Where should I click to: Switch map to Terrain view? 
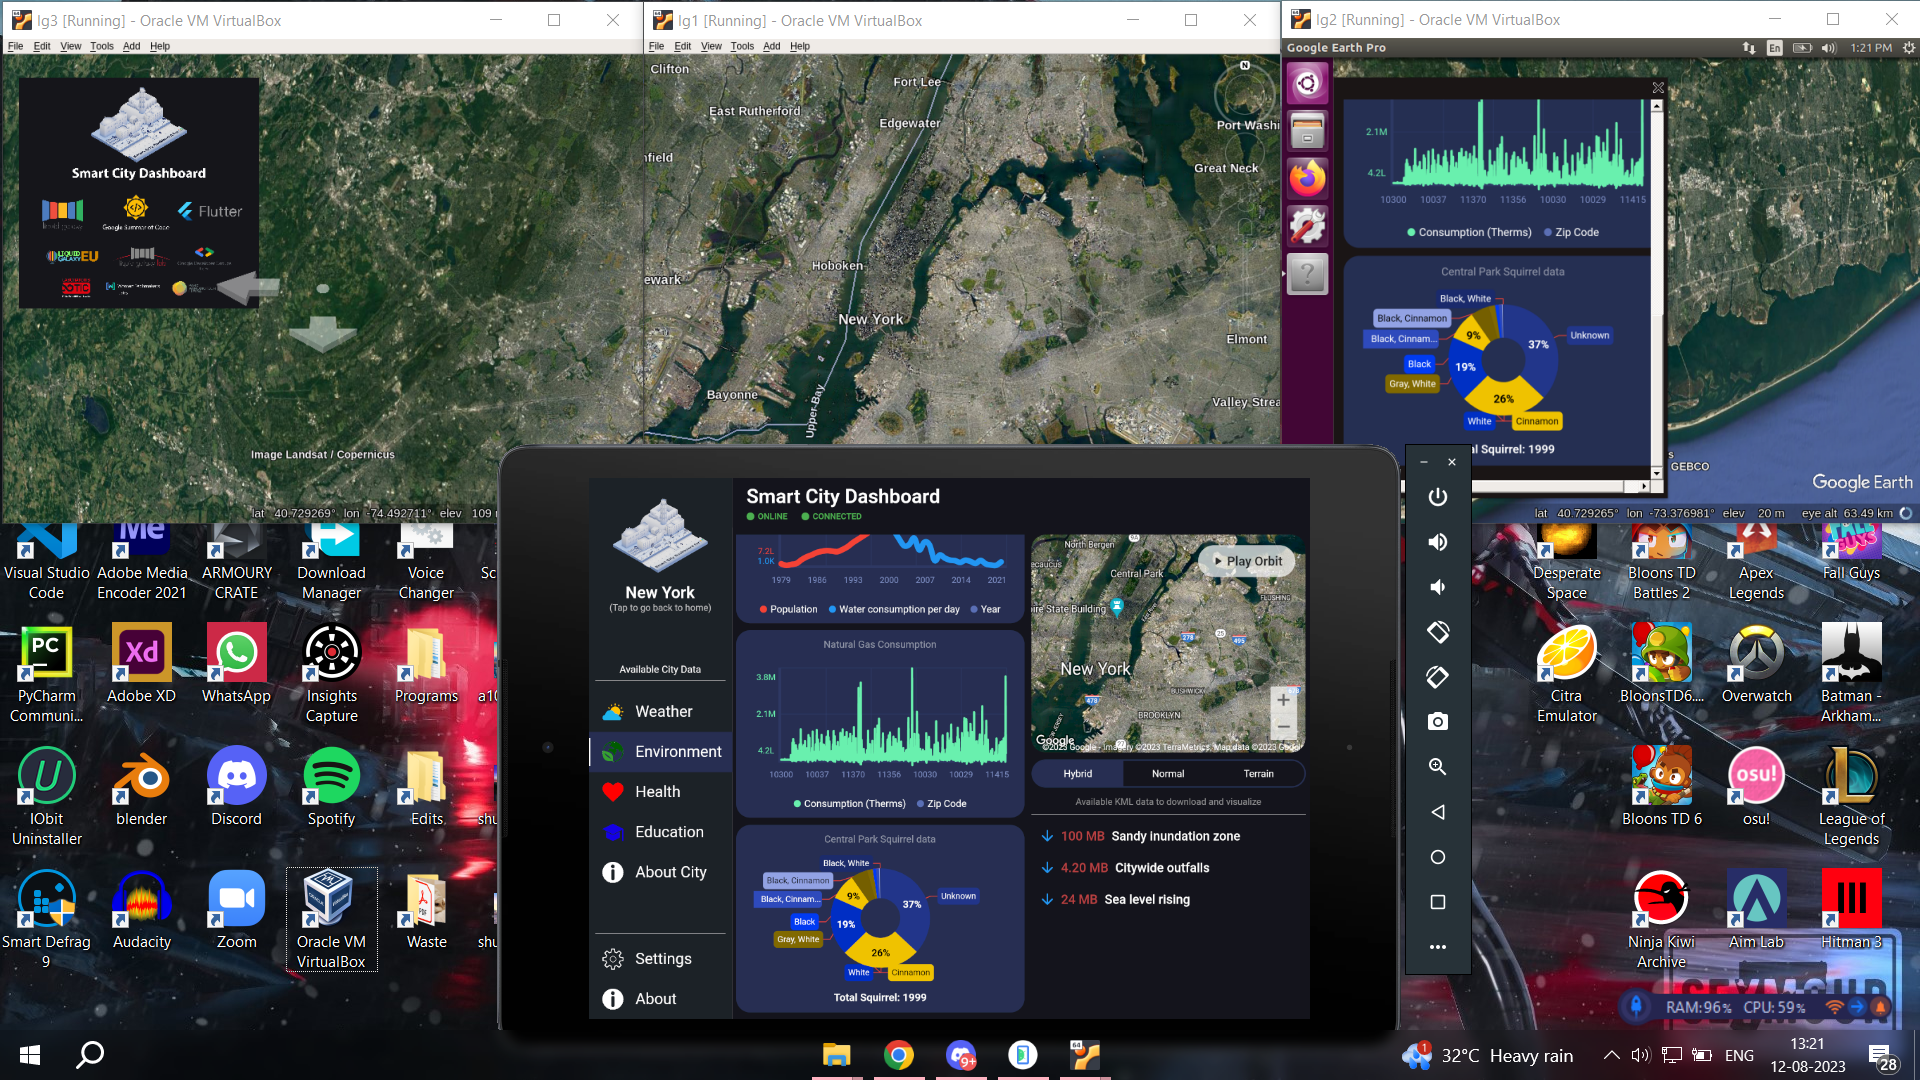pyautogui.click(x=1258, y=774)
